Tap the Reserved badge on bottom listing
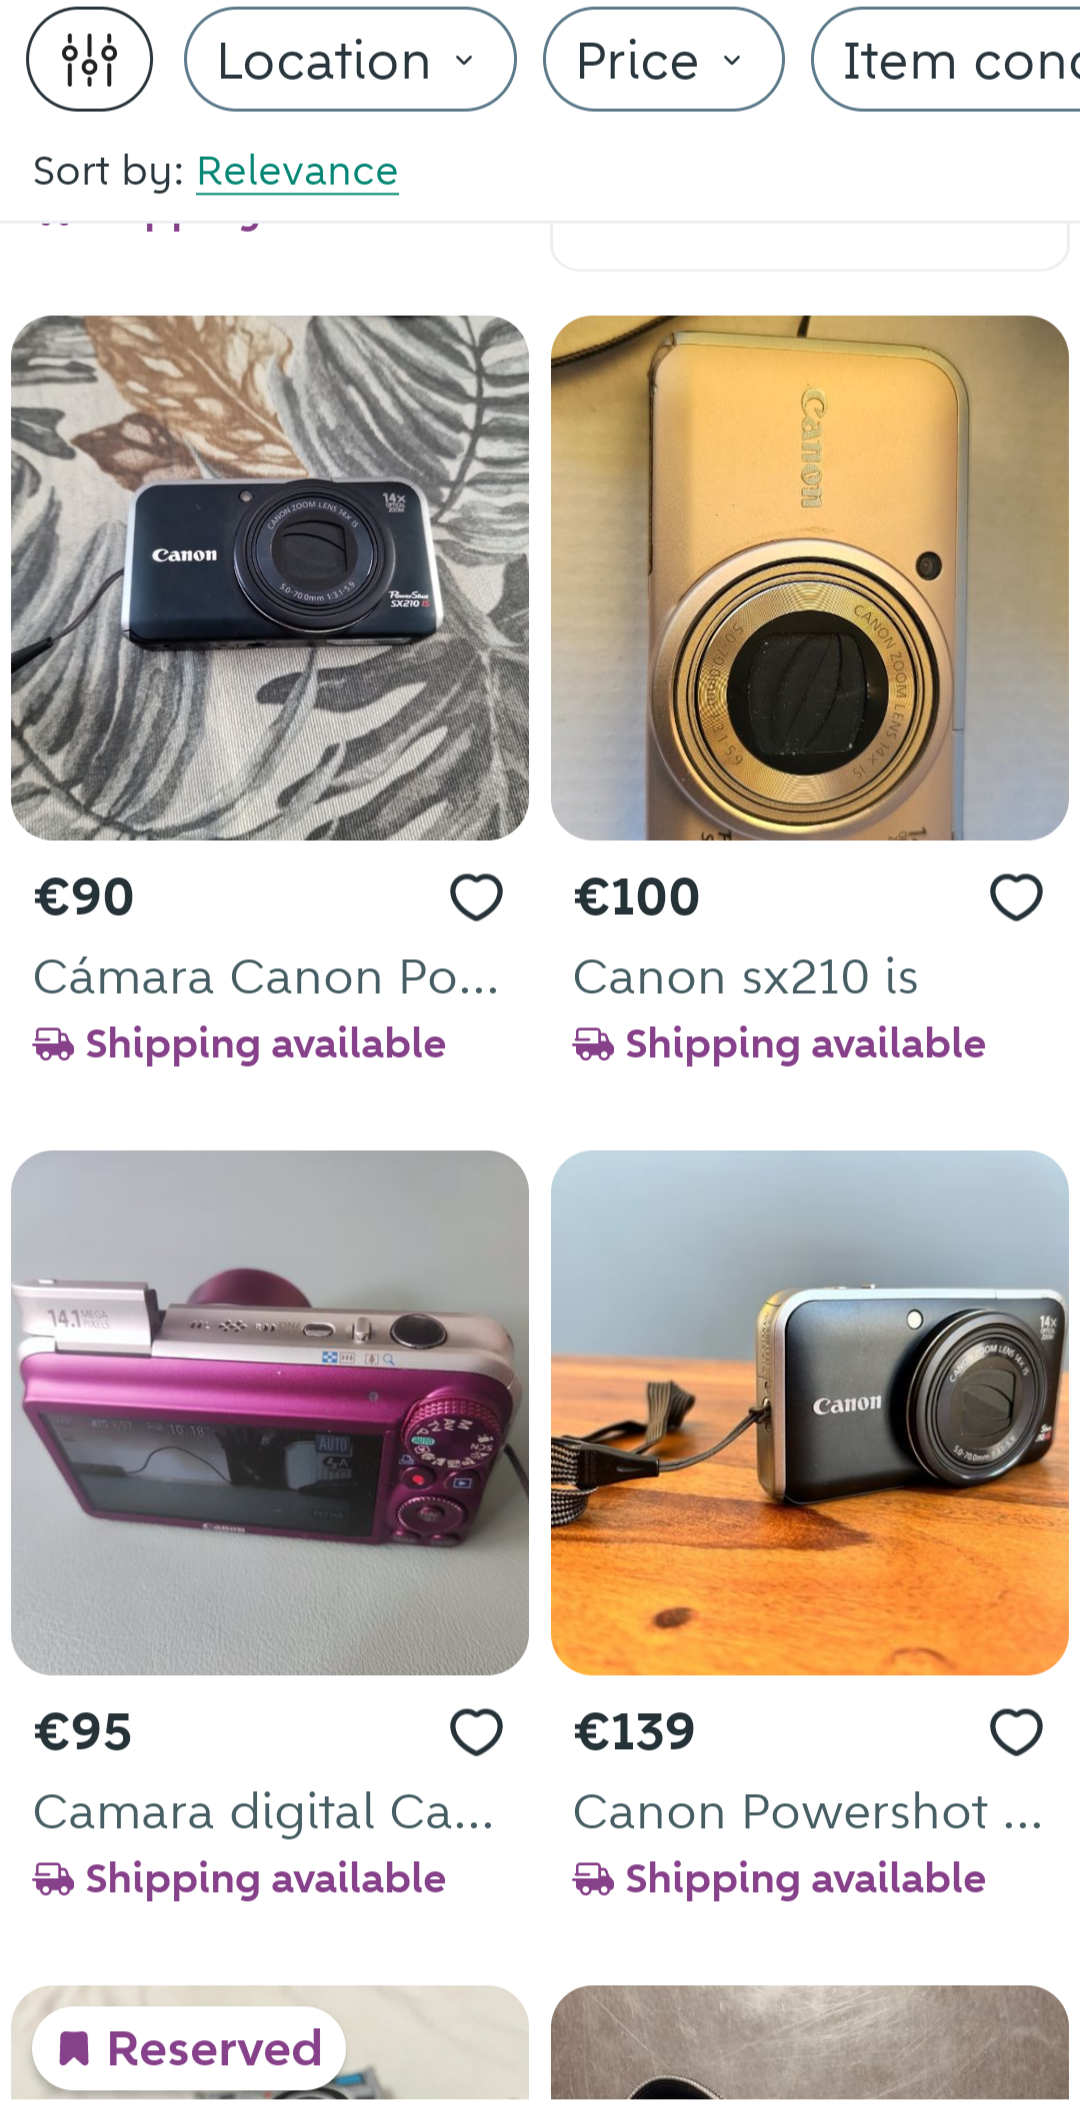This screenshot has height=2101, width=1080. pos(189,2048)
